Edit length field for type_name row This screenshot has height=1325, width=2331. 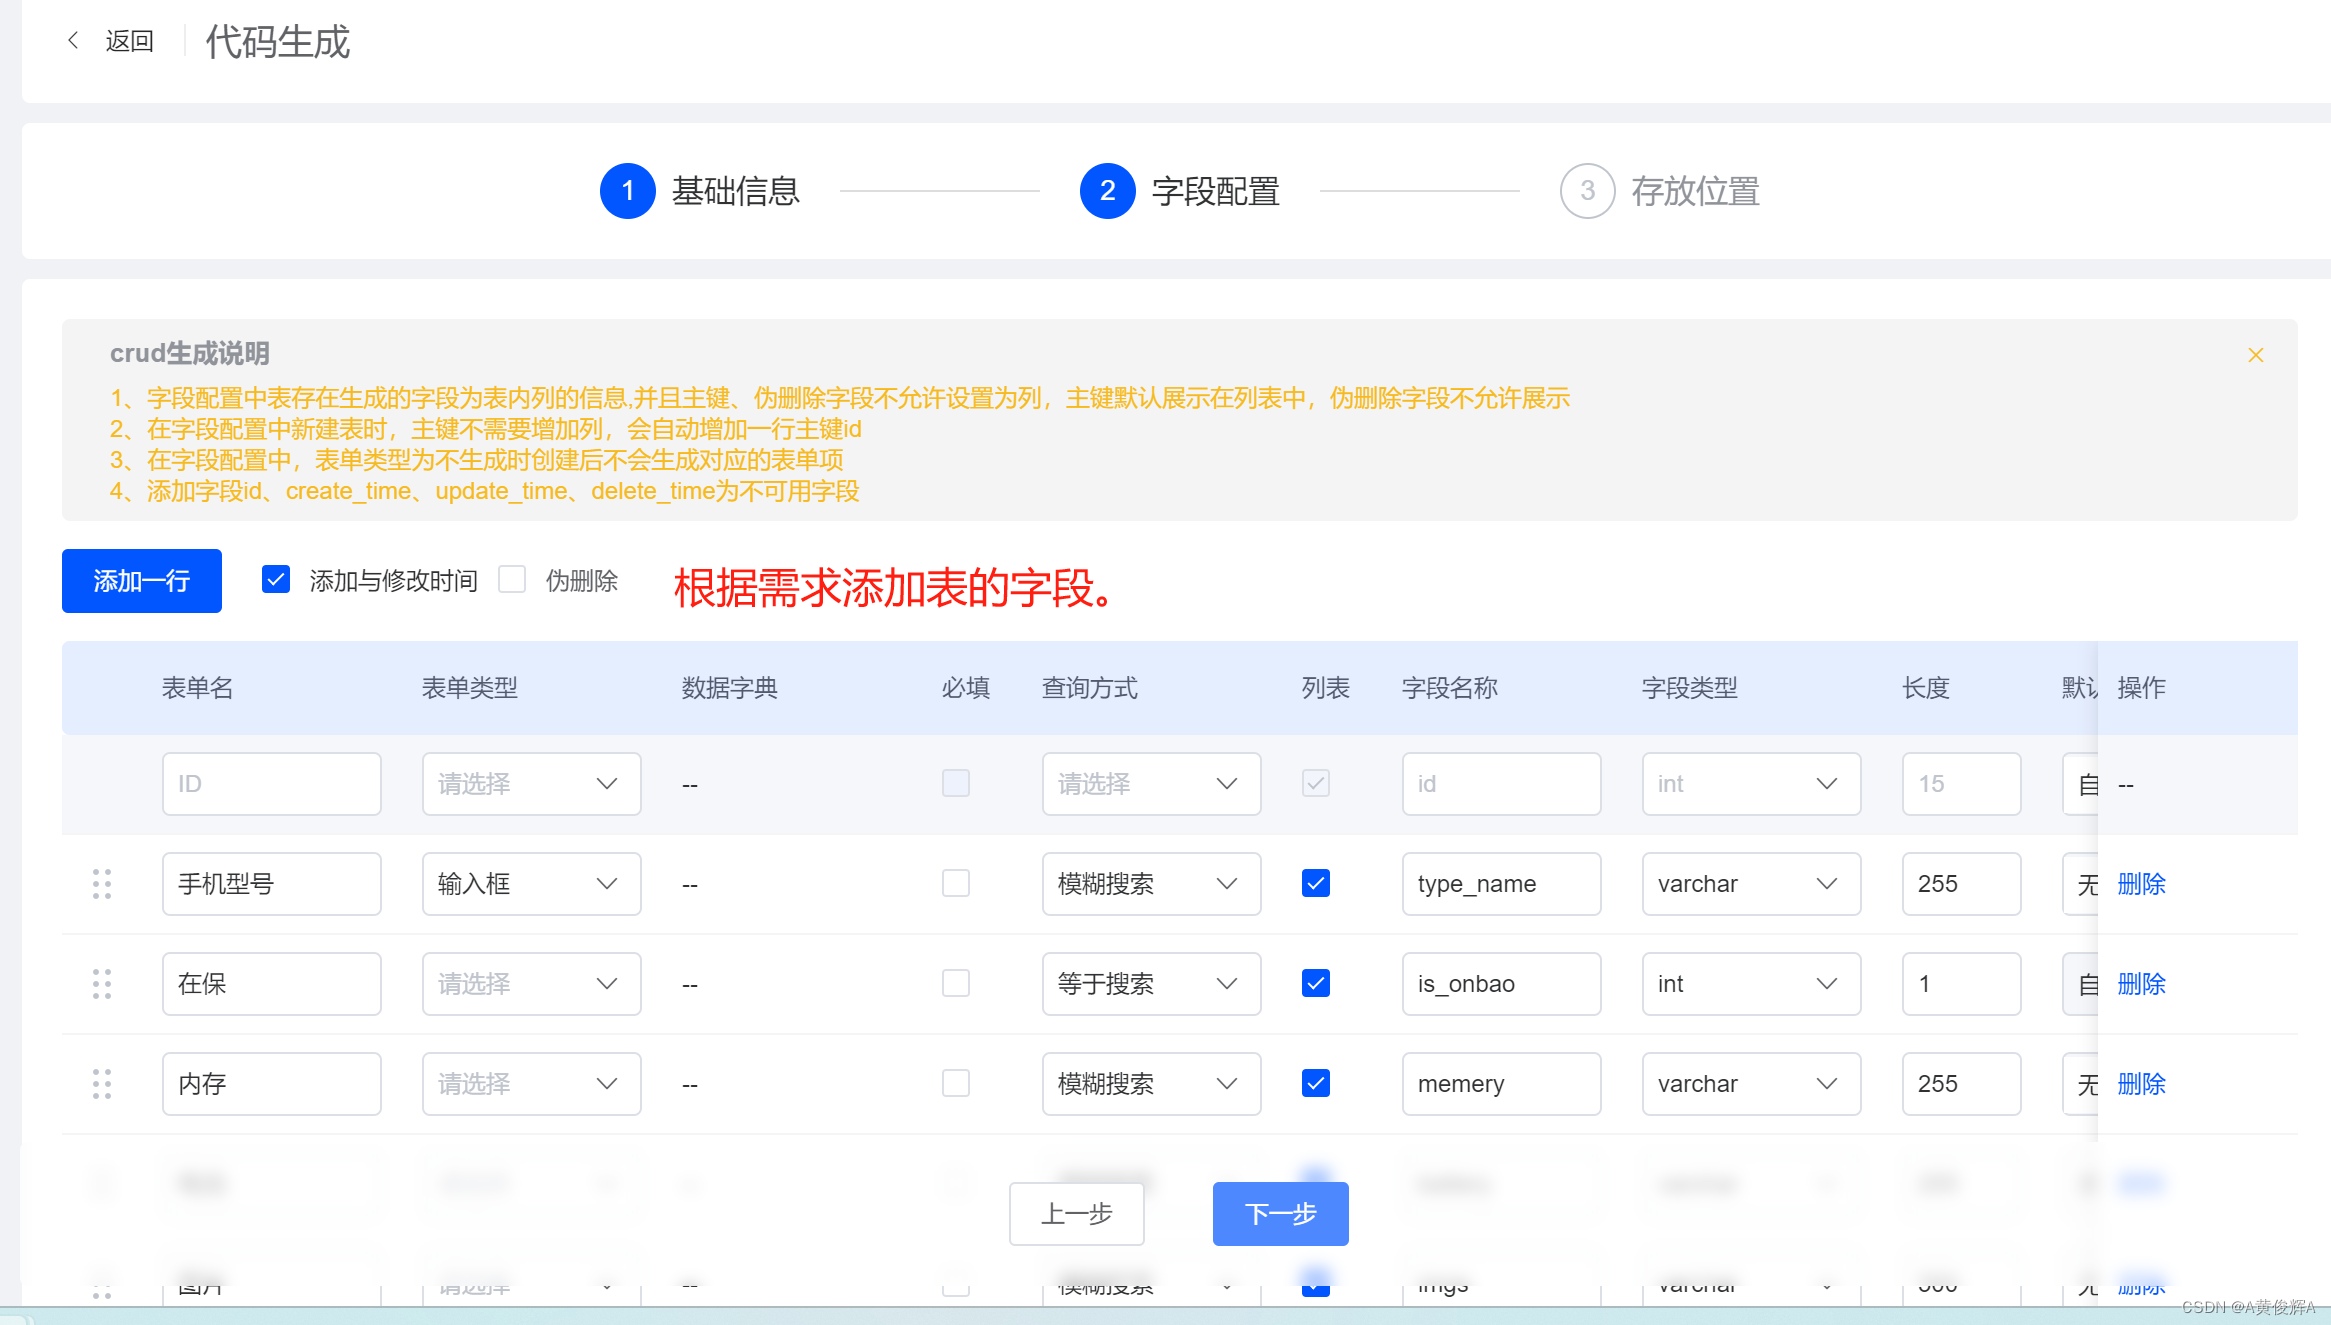click(1961, 884)
